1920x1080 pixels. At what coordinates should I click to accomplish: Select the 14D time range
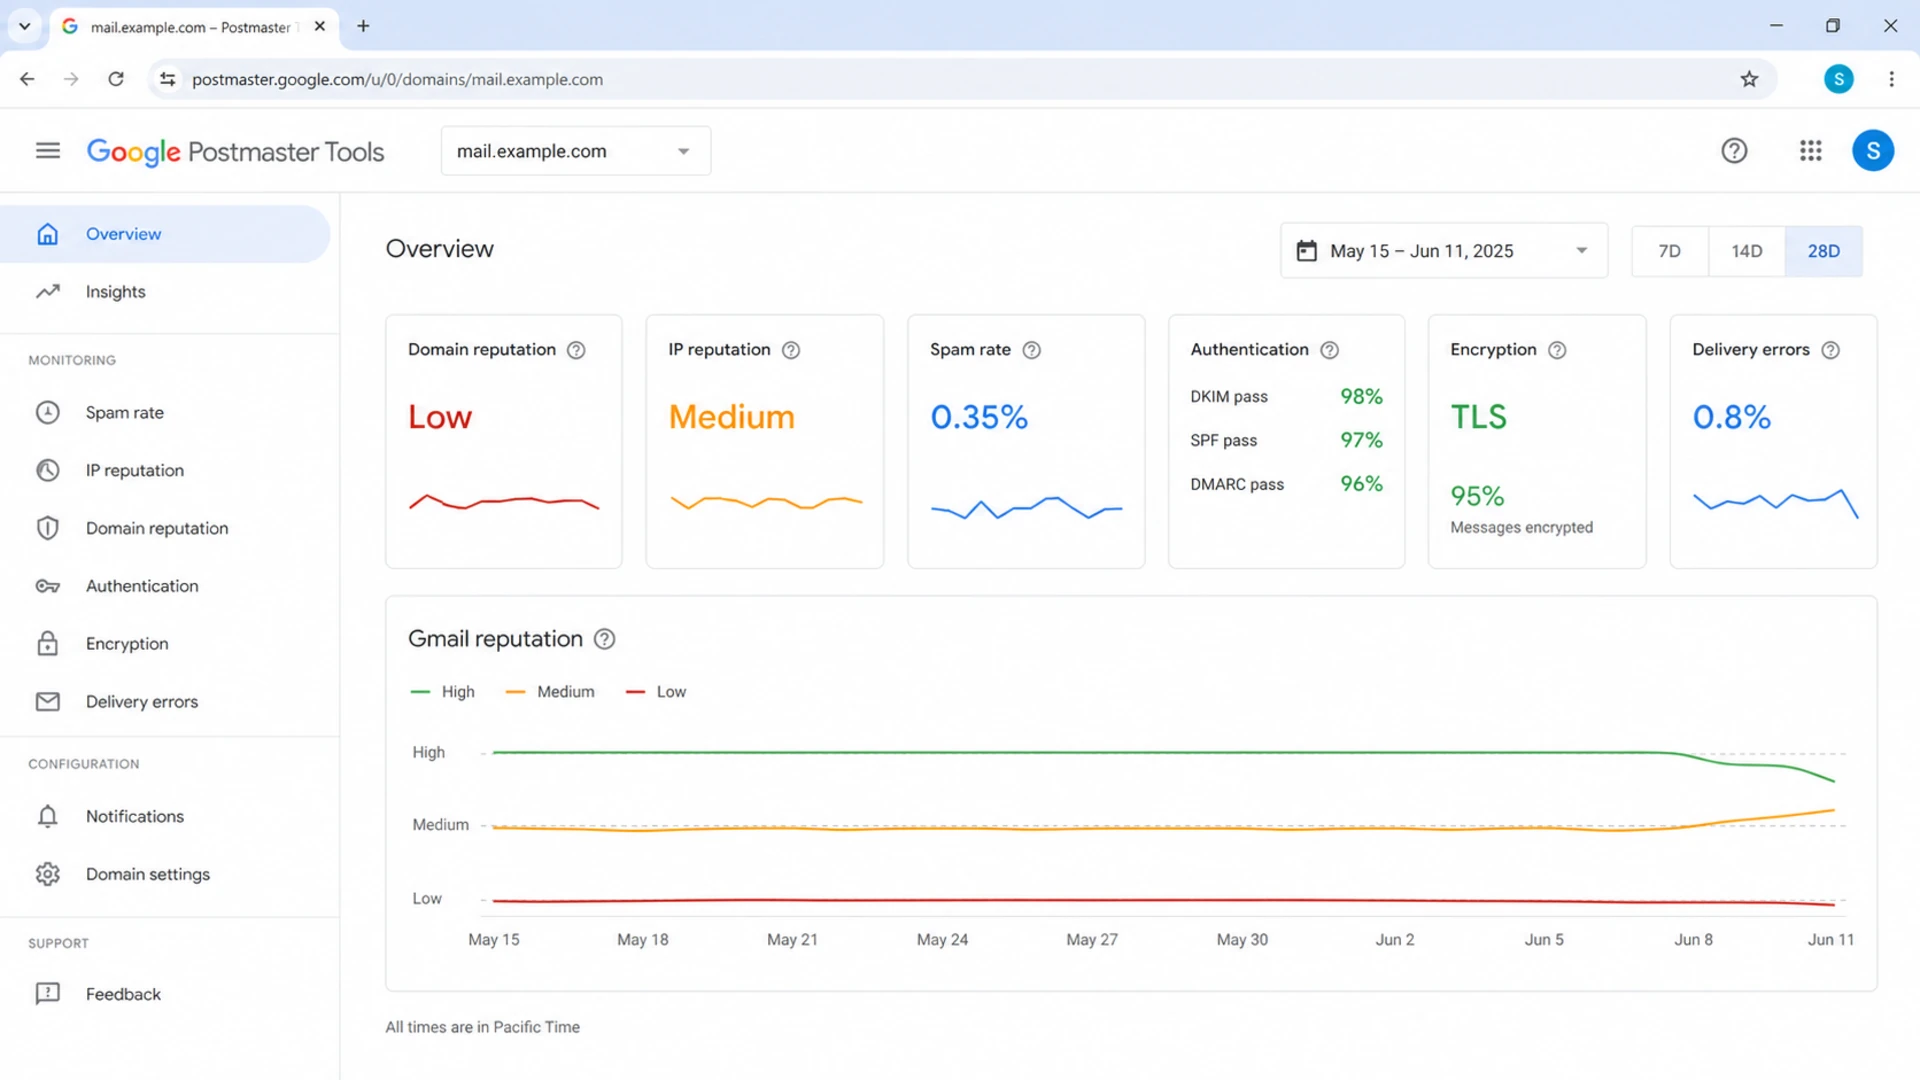[x=1746, y=251]
